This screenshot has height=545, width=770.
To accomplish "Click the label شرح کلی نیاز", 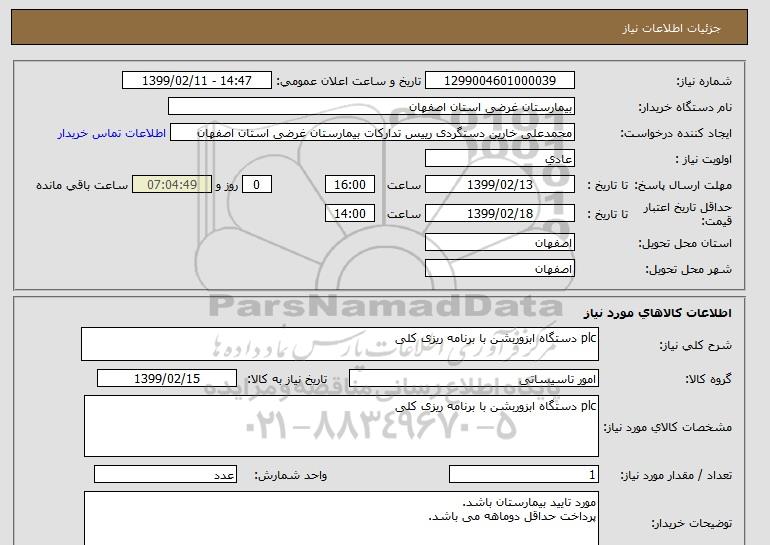I will 695,345.
